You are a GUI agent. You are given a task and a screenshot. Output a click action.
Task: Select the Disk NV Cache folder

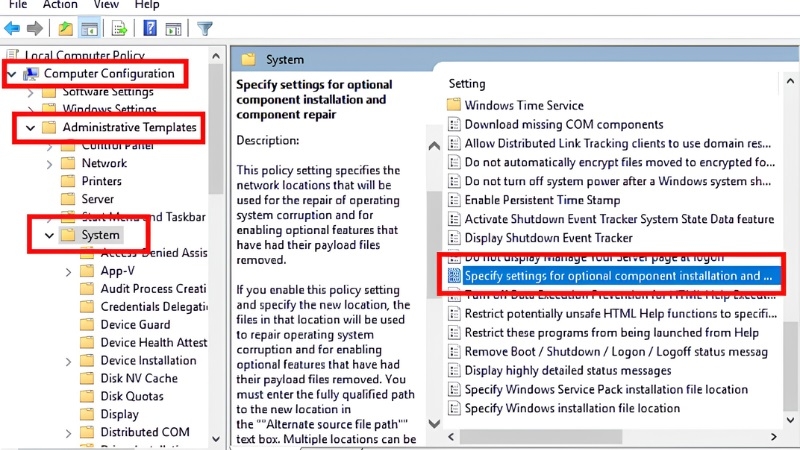pos(139,378)
